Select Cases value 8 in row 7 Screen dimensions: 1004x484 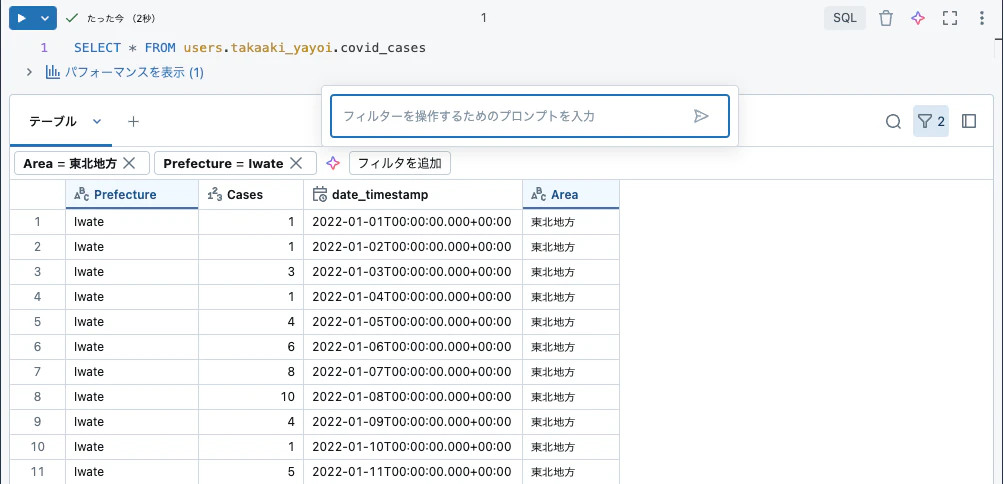point(251,371)
